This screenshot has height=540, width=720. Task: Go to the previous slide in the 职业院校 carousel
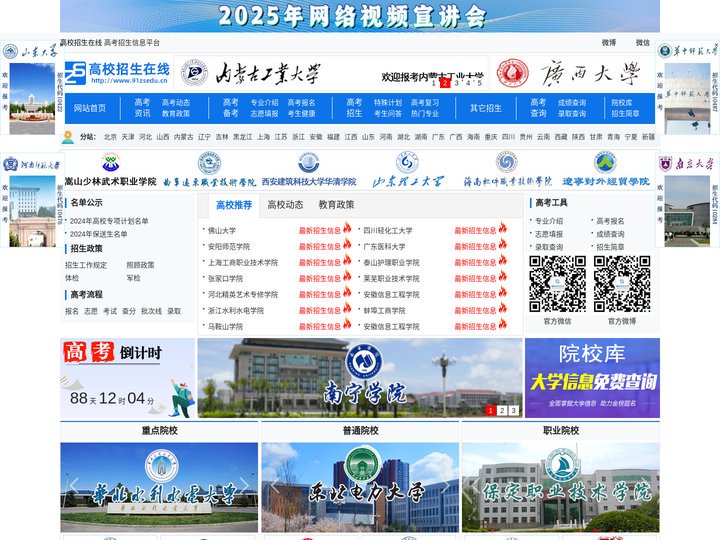pyautogui.click(x=476, y=486)
